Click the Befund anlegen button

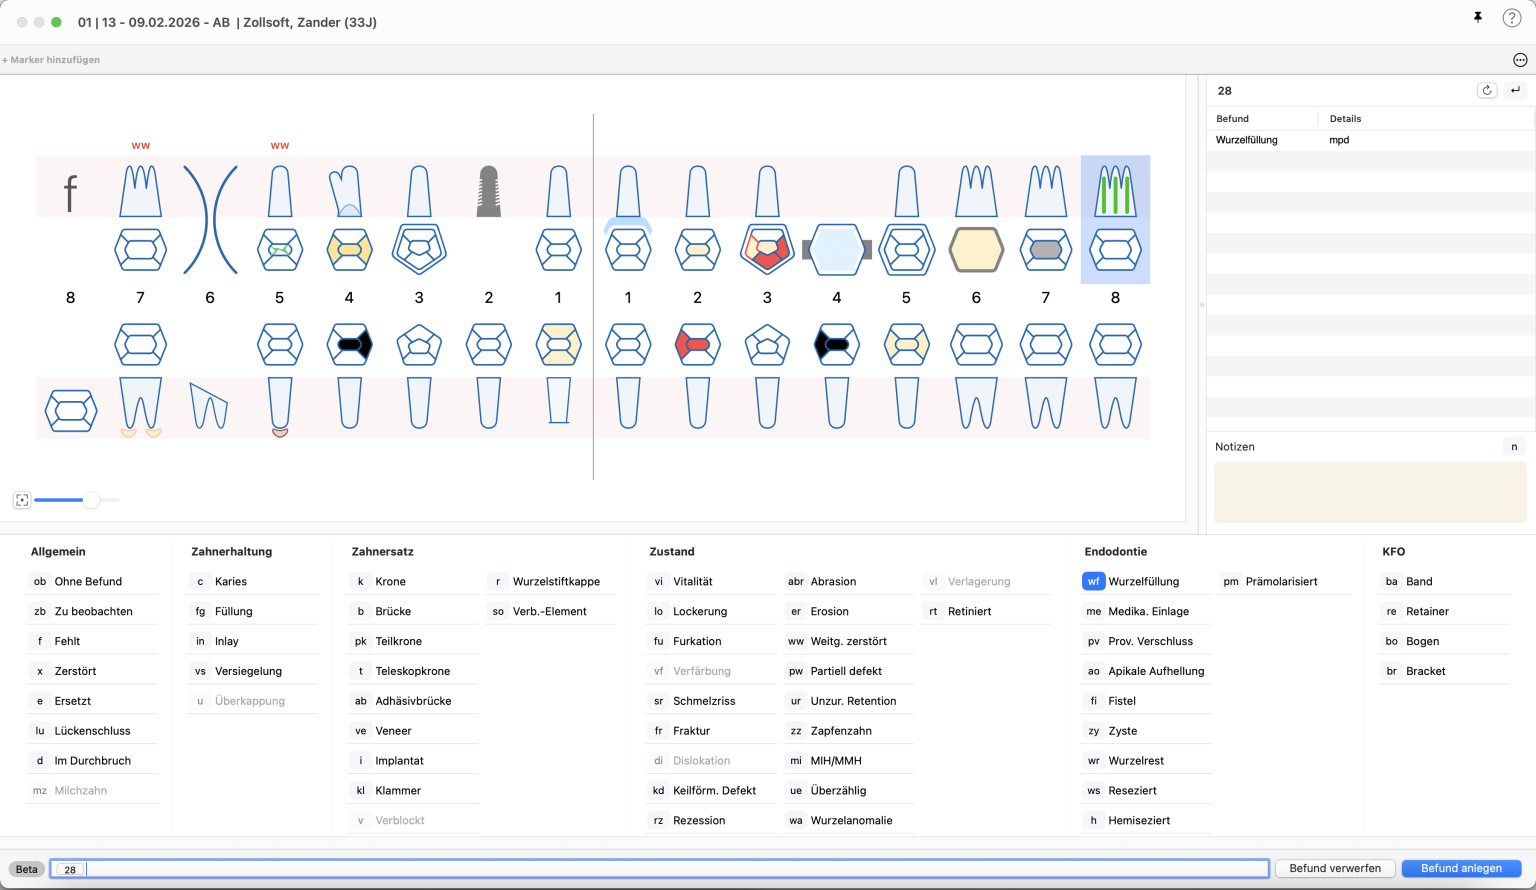[1461, 868]
